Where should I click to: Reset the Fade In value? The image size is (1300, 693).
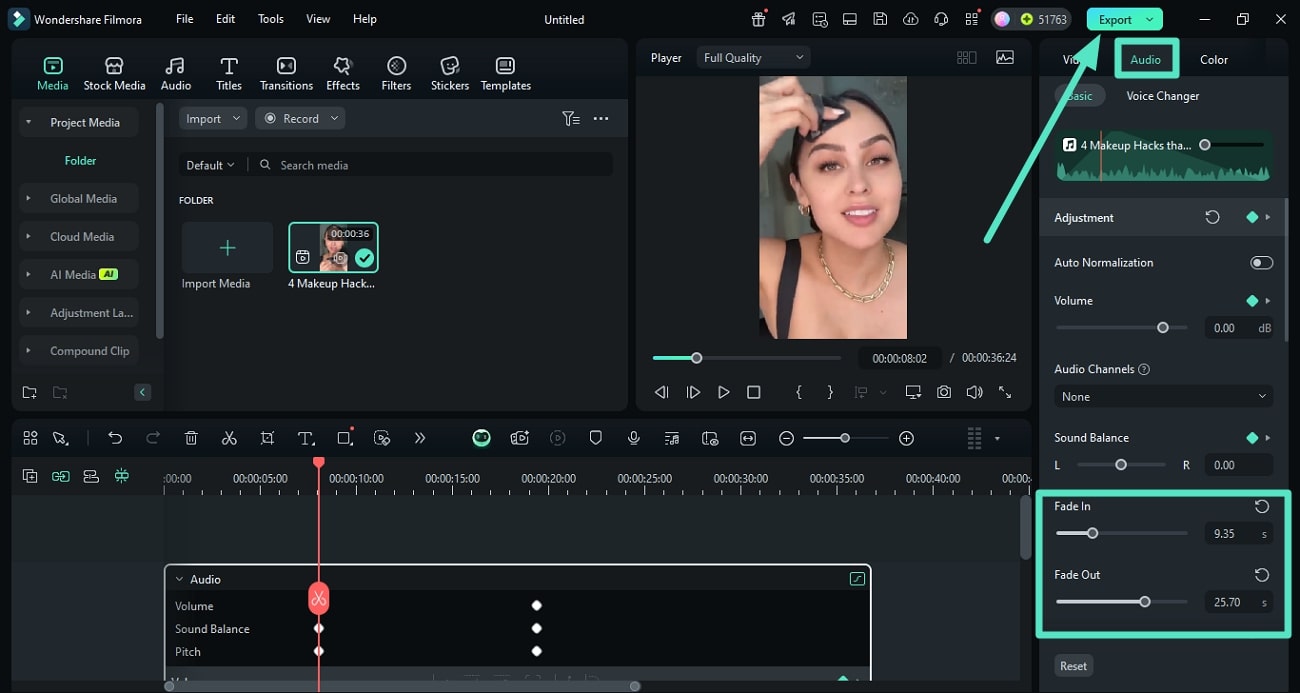pyautogui.click(x=1262, y=506)
